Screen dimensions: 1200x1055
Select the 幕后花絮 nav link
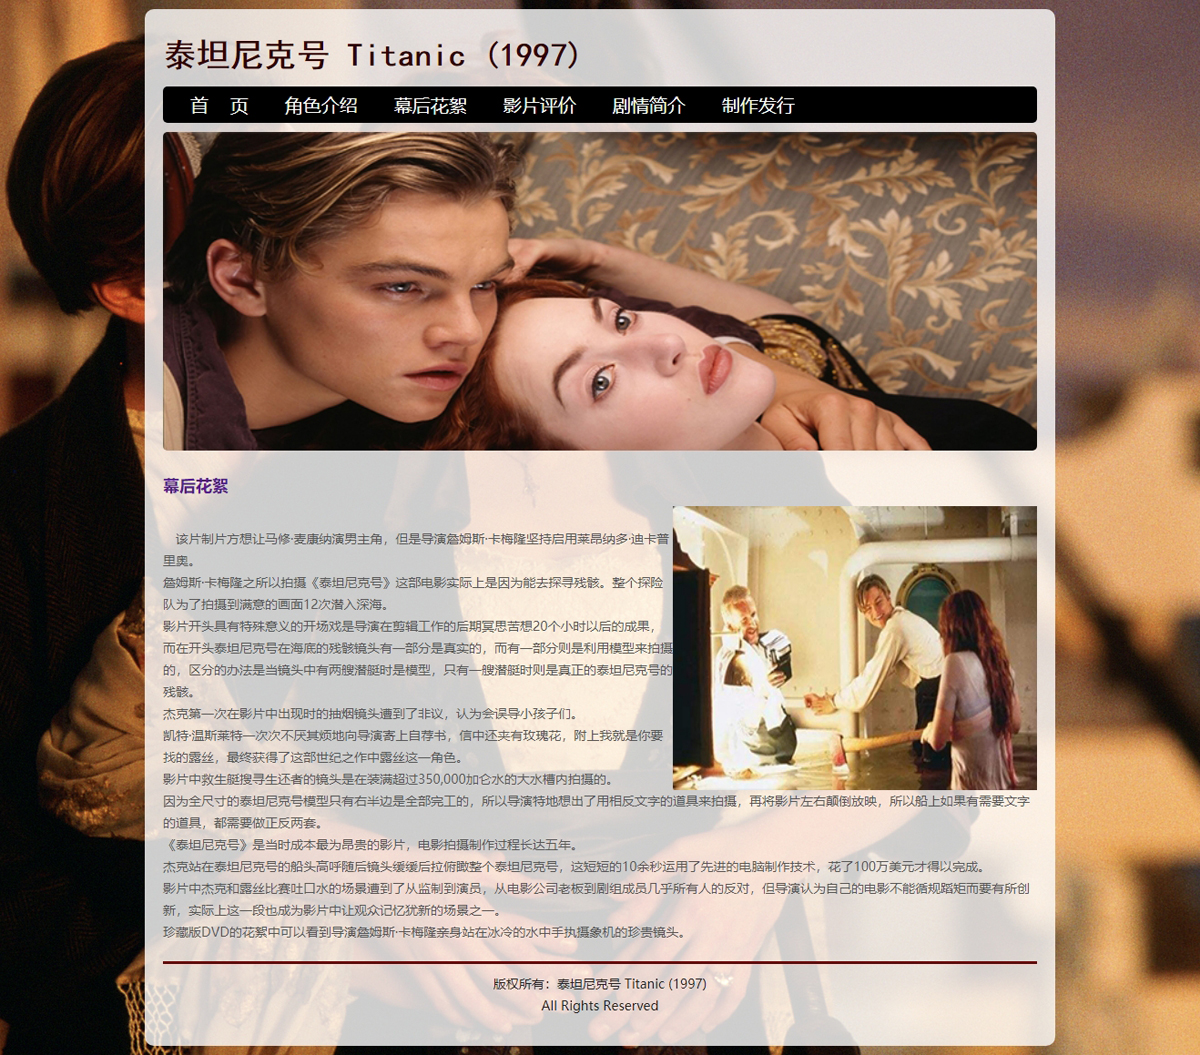(430, 105)
